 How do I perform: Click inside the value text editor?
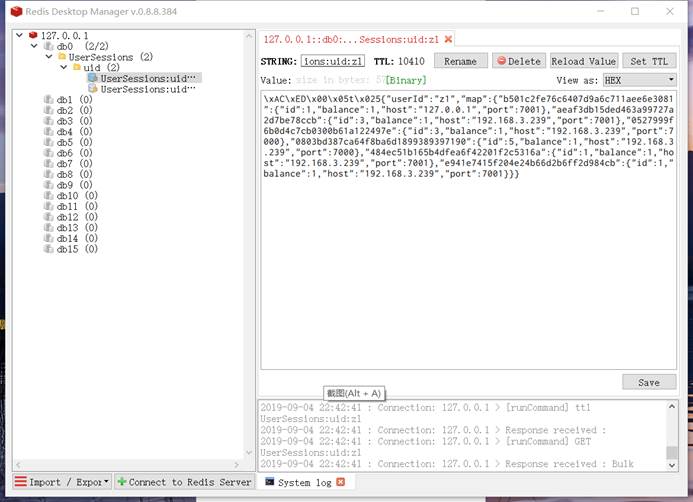tap(468, 230)
